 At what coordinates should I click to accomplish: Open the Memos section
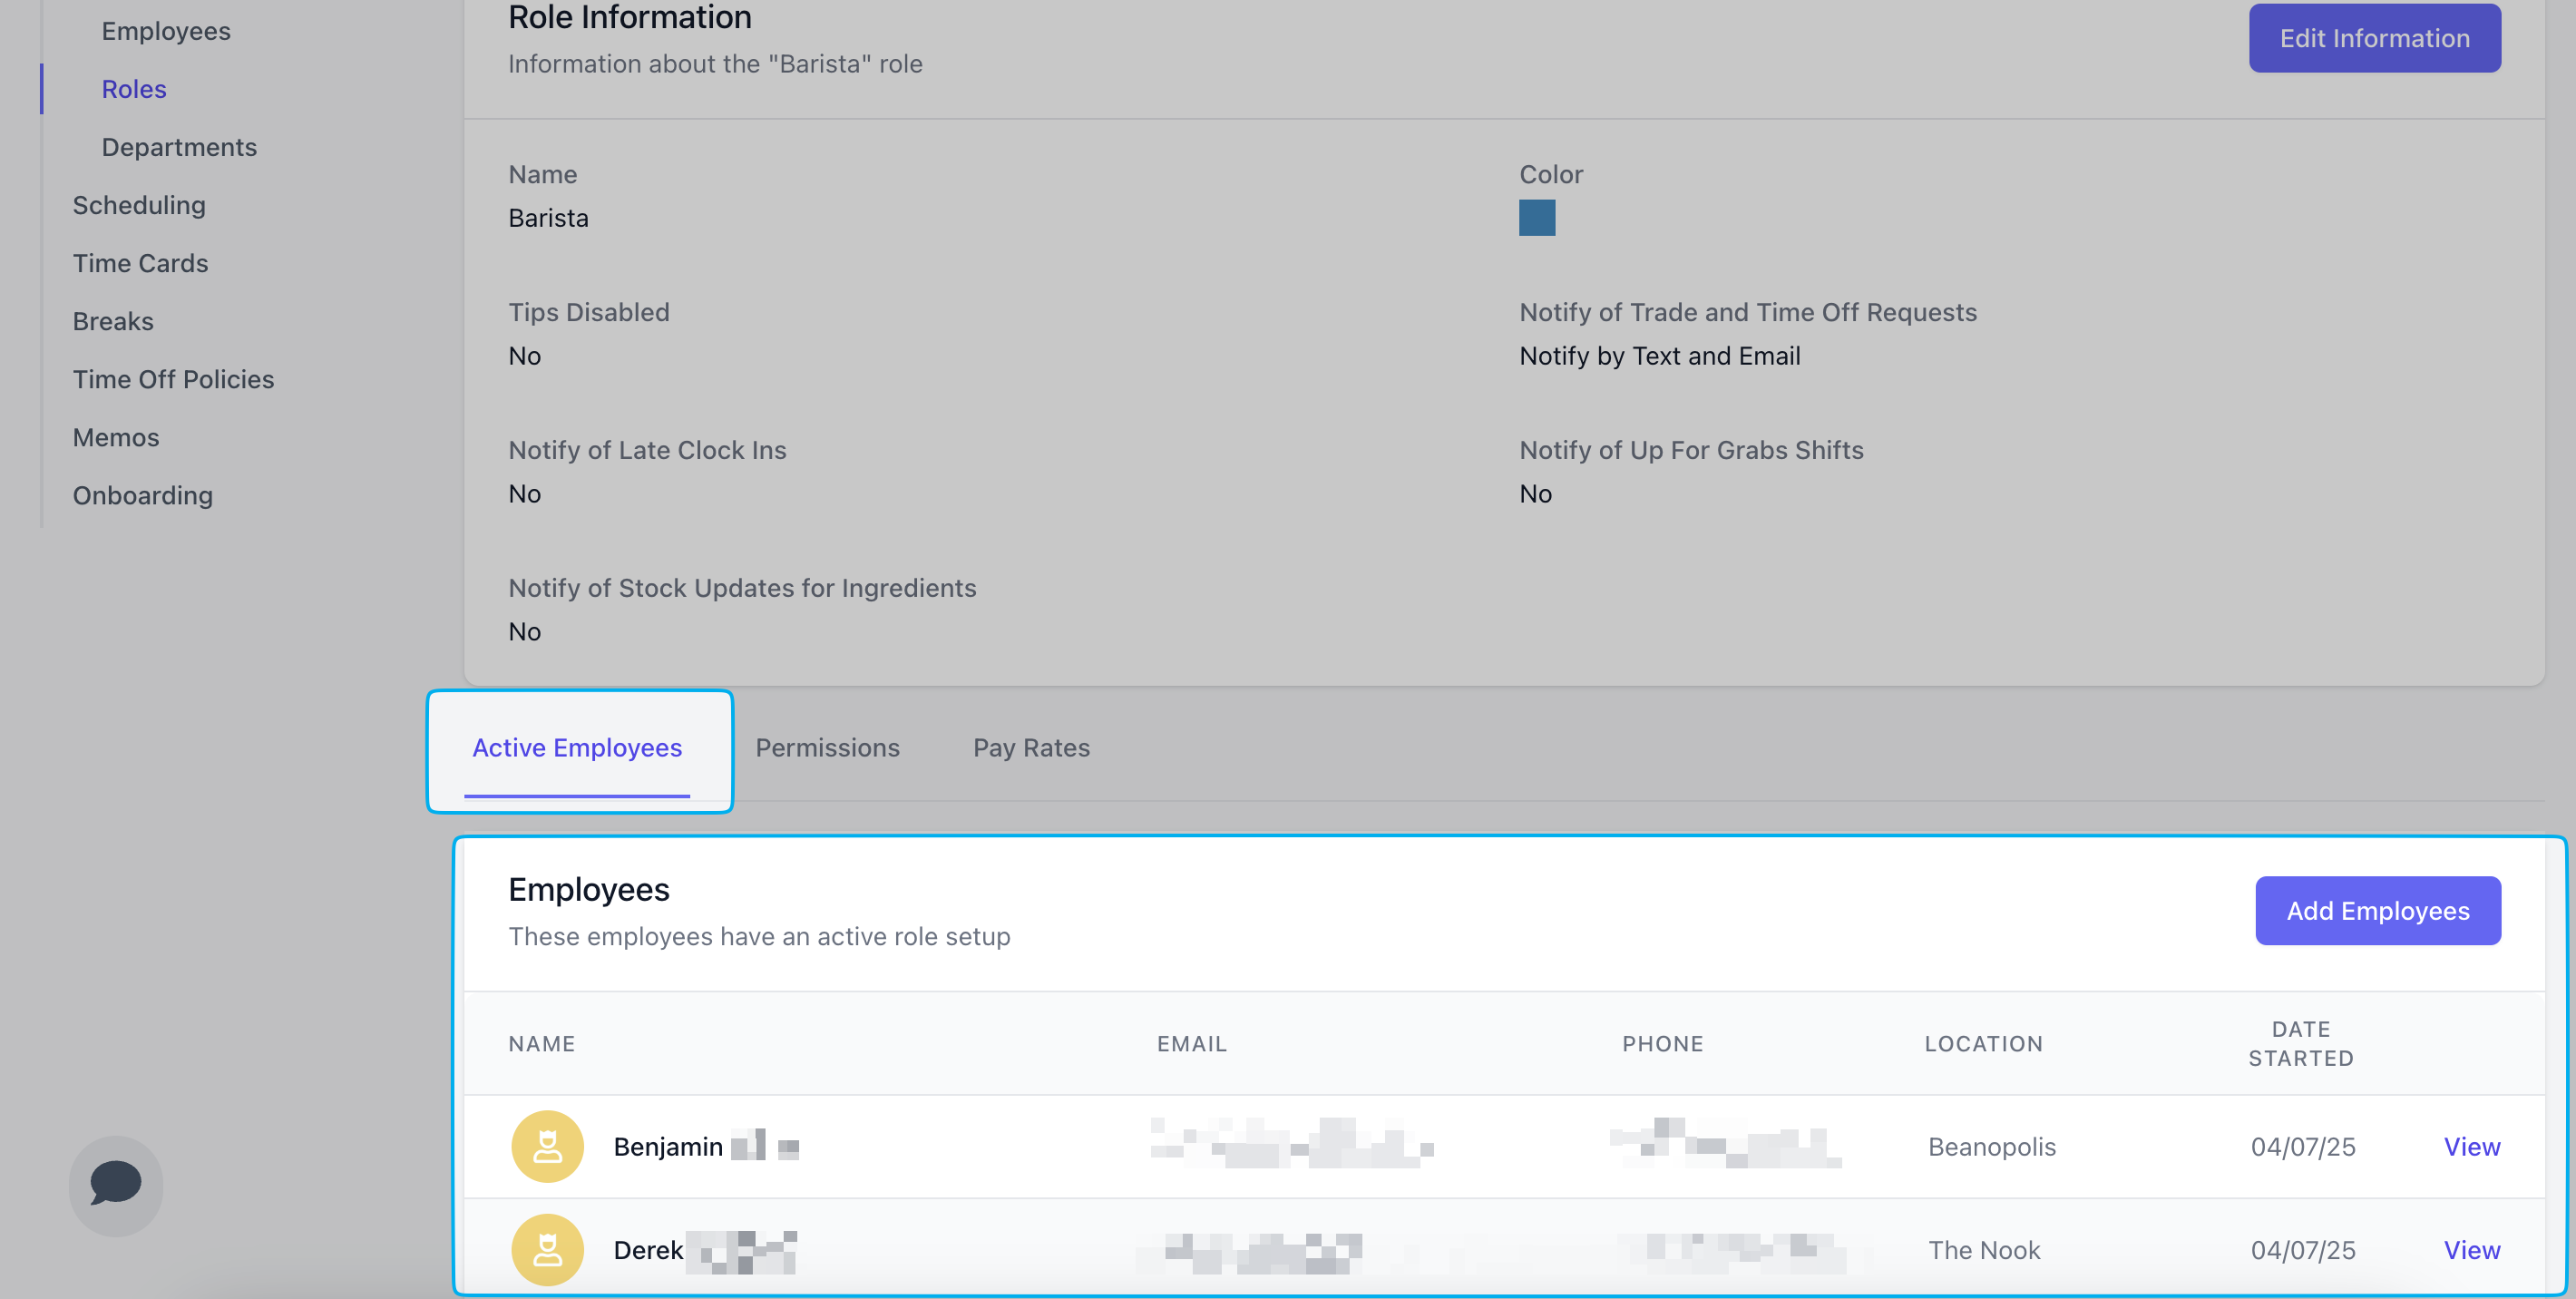116,437
